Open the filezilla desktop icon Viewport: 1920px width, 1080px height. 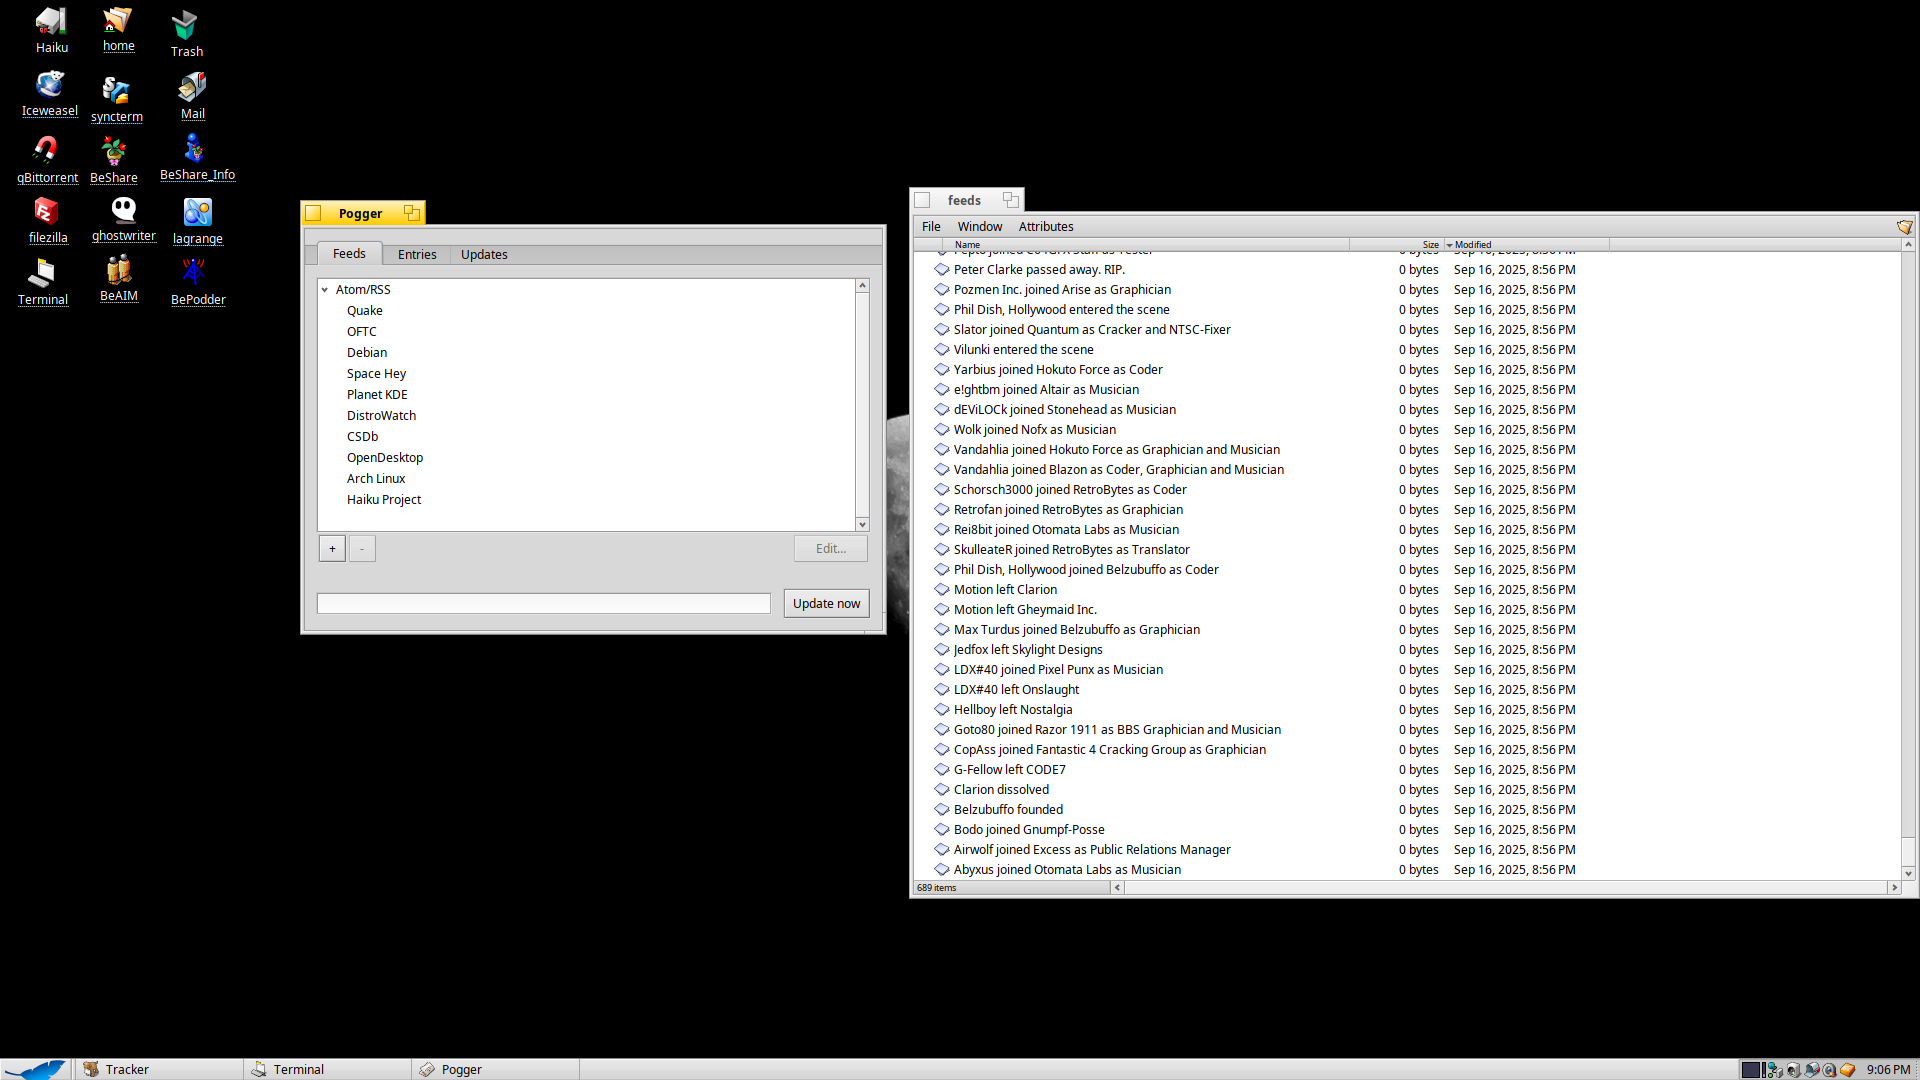coord(46,212)
